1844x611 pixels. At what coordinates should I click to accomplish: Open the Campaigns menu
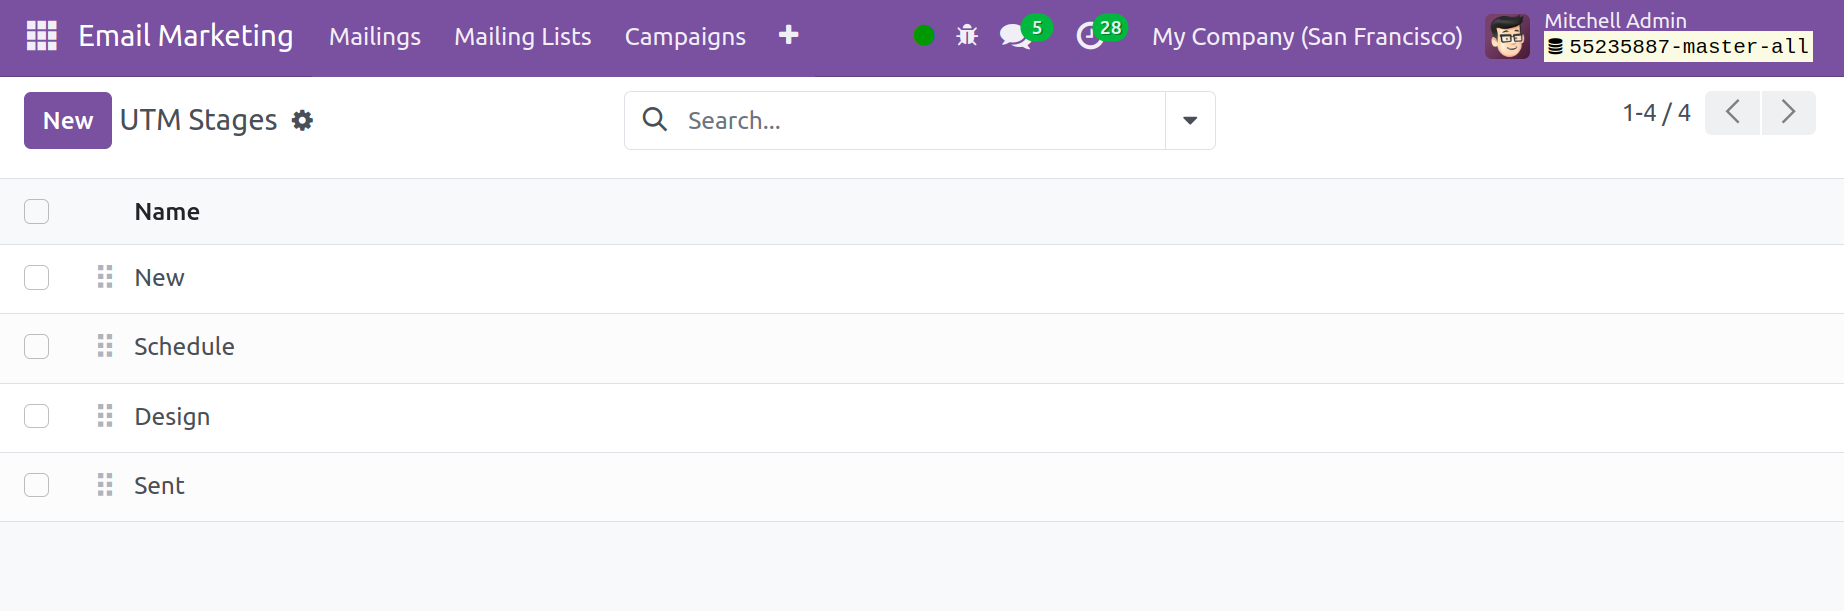coord(685,37)
